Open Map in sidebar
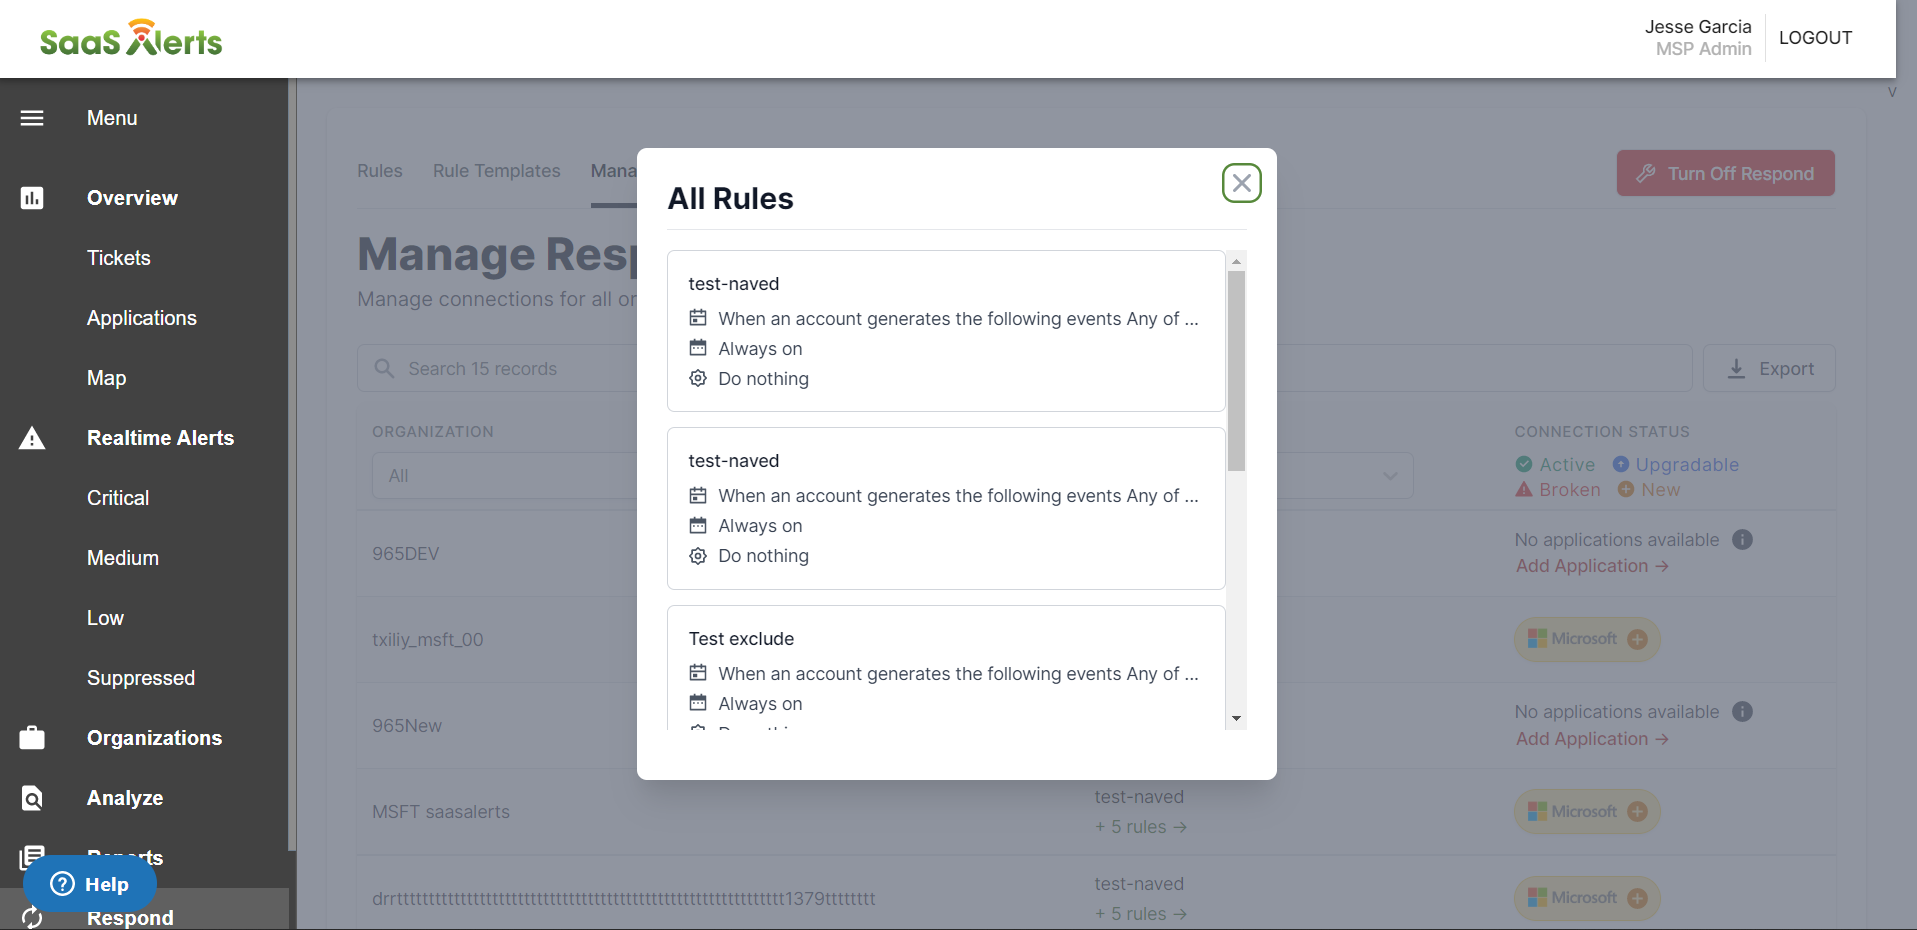1917x930 pixels. (106, 378)
